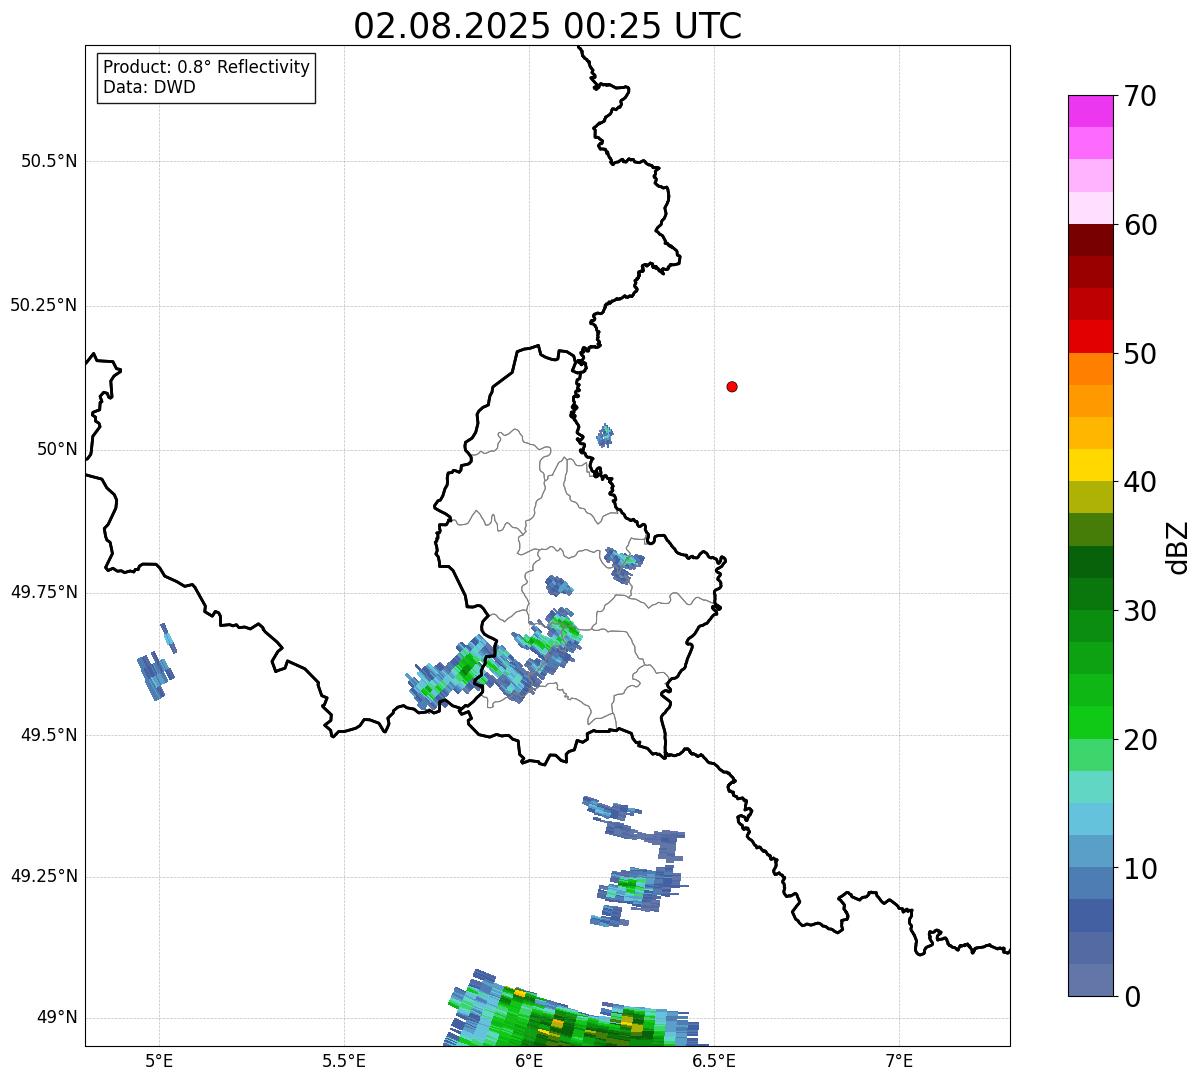Pick the dark blue colorbar segment below 10
This screenshot has width=1202, height=1081.
[x=1090, y=915]
